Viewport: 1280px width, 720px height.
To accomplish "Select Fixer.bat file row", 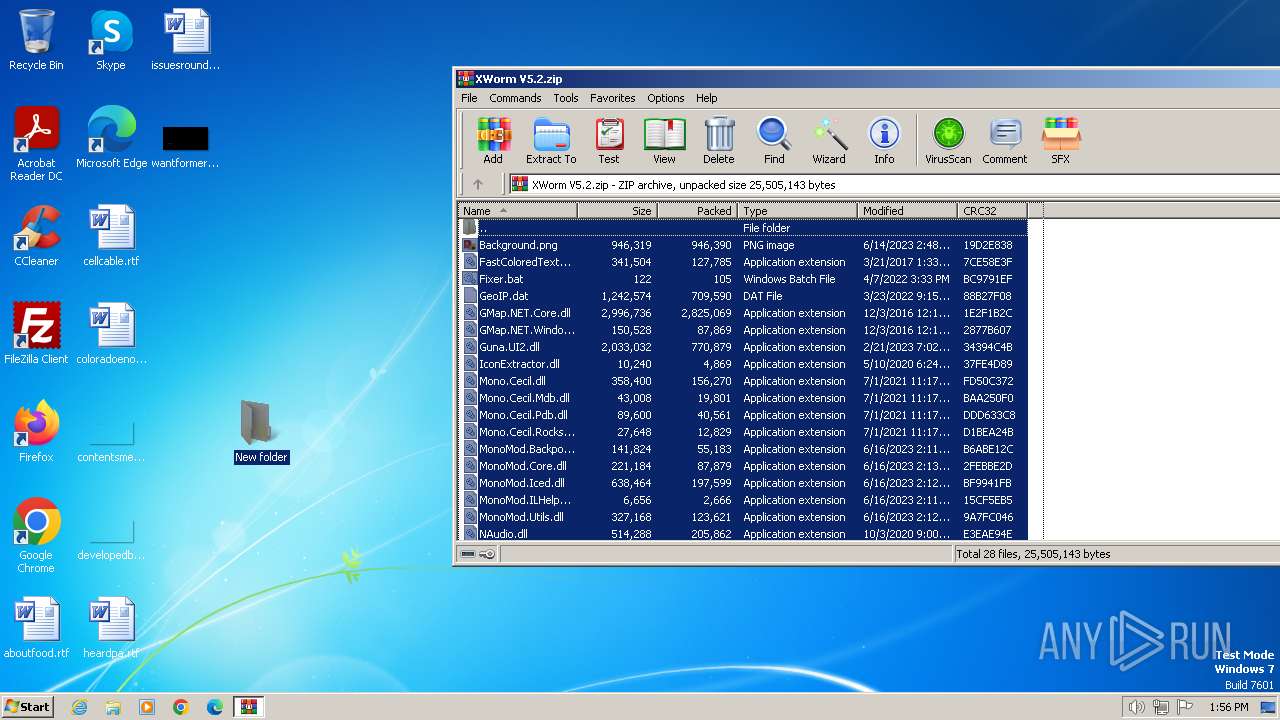I will tap(743, 279).
